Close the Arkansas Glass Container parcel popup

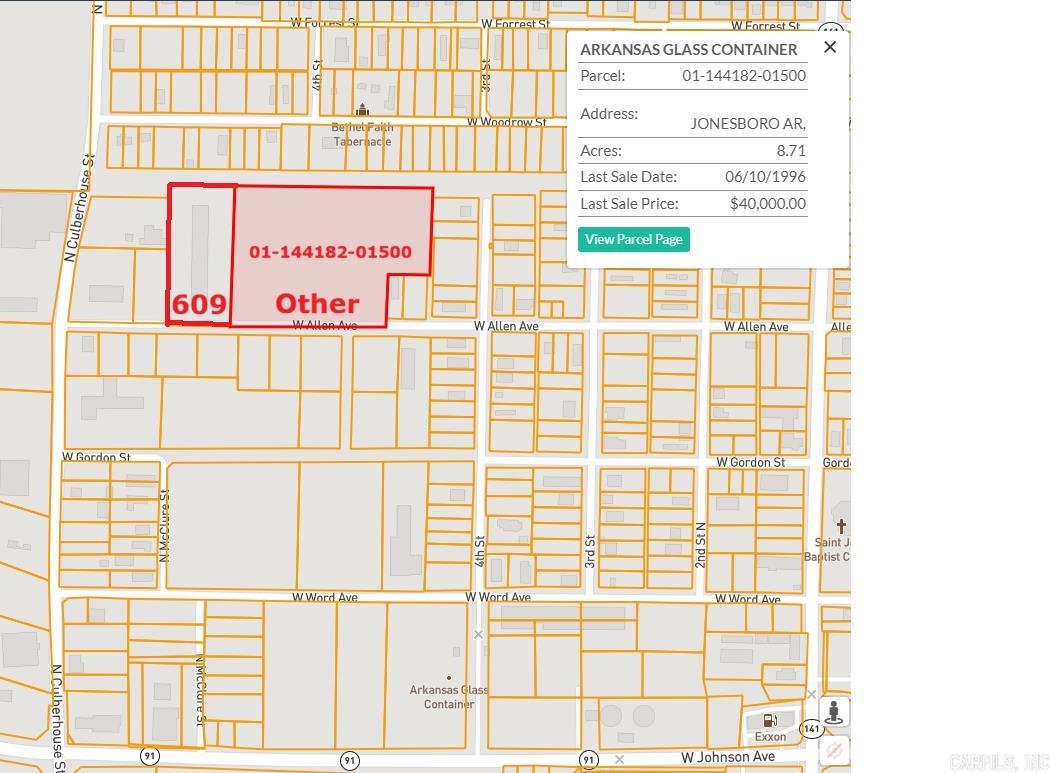(830, 47)
